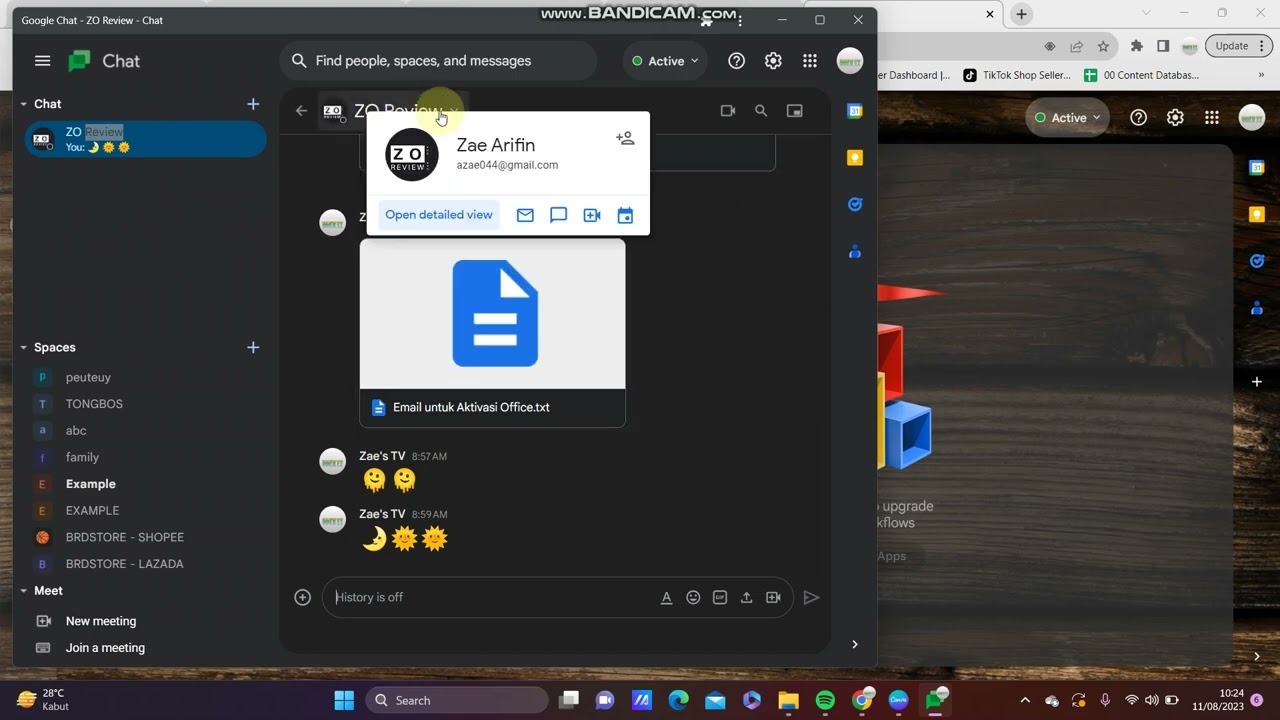
Task: Open File Explorer from taskbar
Action: (788, 700)
